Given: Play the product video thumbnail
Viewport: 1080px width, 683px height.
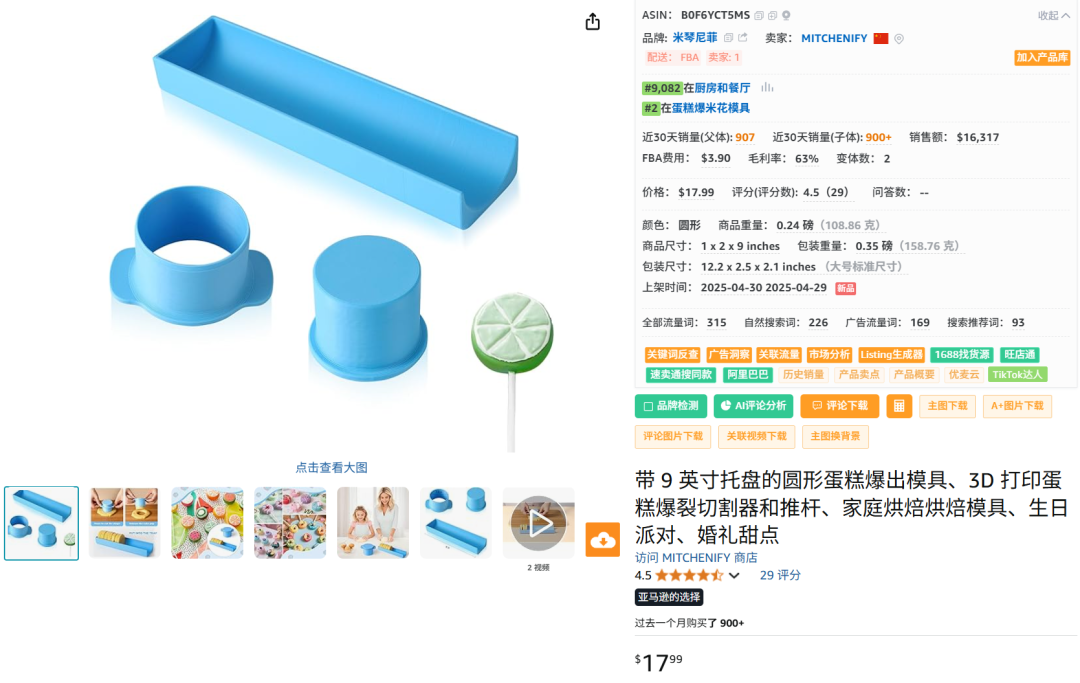Looking at the screenshot, I should (539, 523).
